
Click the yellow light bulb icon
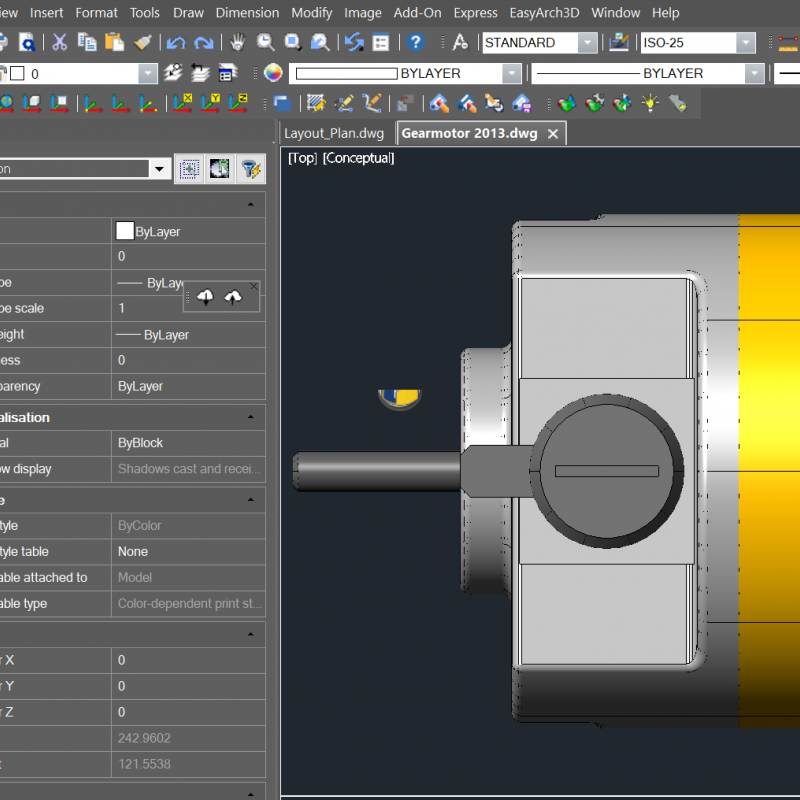point(651,103)
